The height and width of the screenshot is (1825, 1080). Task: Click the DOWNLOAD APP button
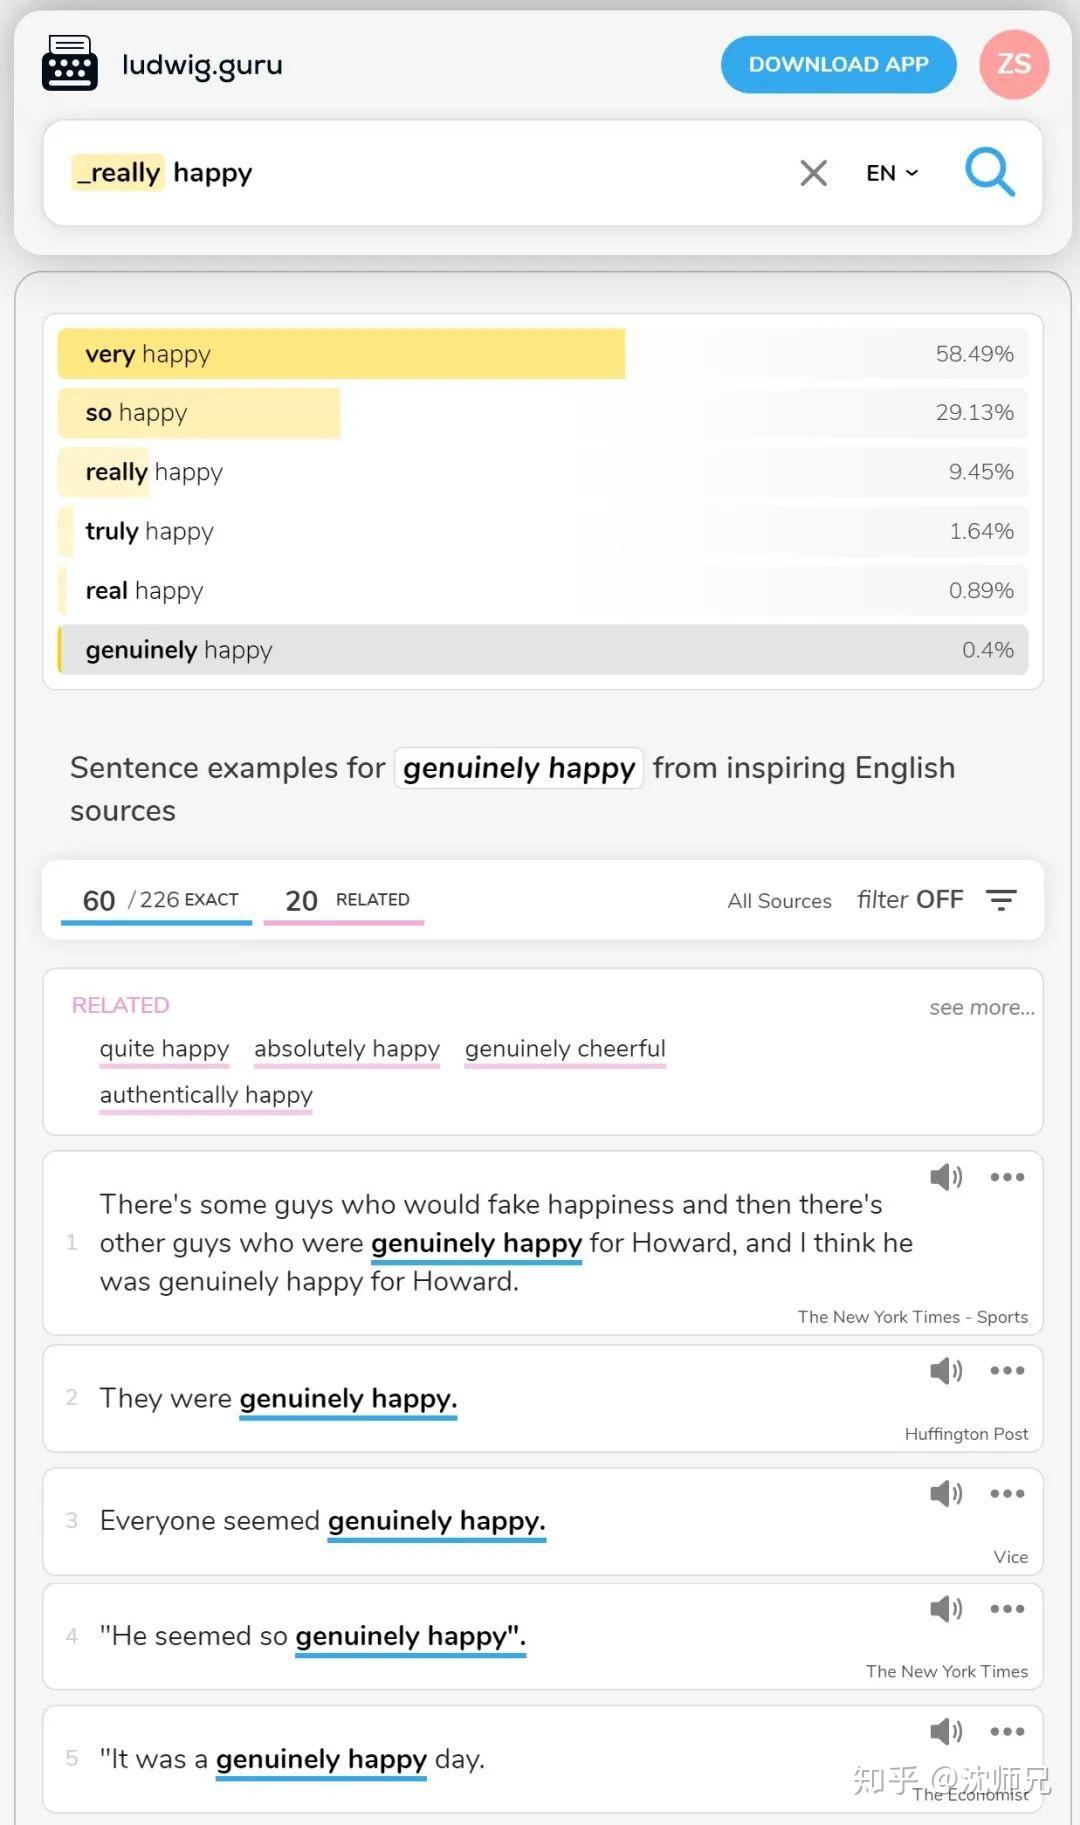coord(838,65)
